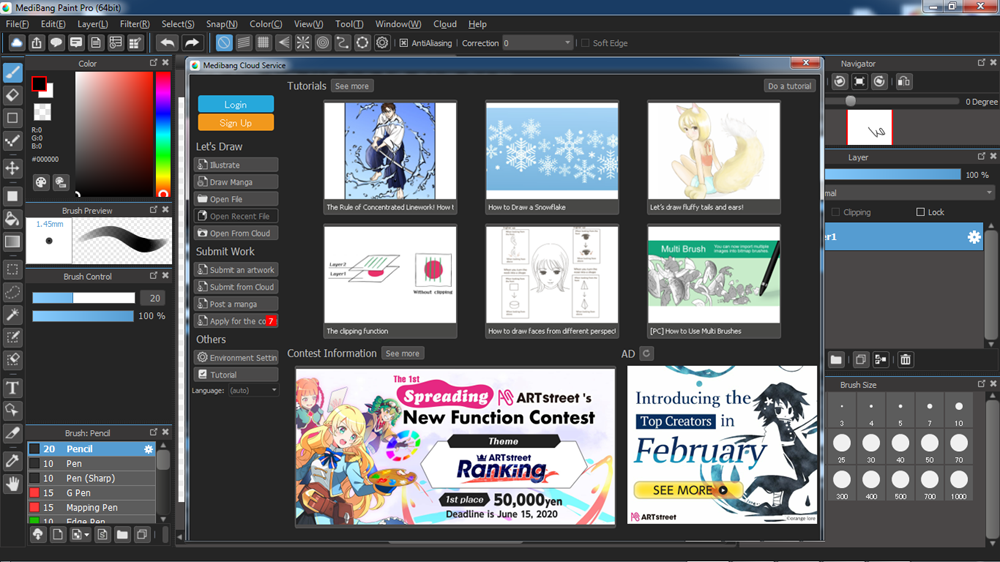Select the Brush tool in left toolbar
Image resolution: width=1000 pixels, height=562 pixels.
pyautogui.click(x=12, y=73)
